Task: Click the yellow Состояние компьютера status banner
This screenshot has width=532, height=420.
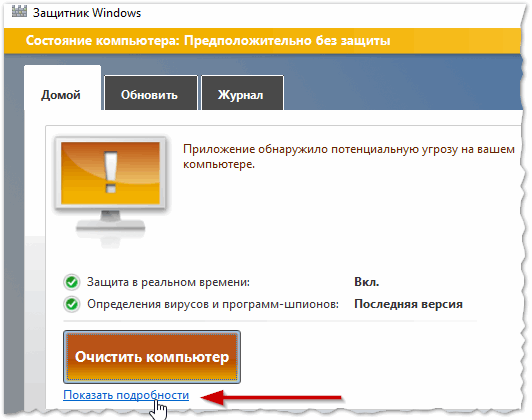Action: click(x=262, y=41)
